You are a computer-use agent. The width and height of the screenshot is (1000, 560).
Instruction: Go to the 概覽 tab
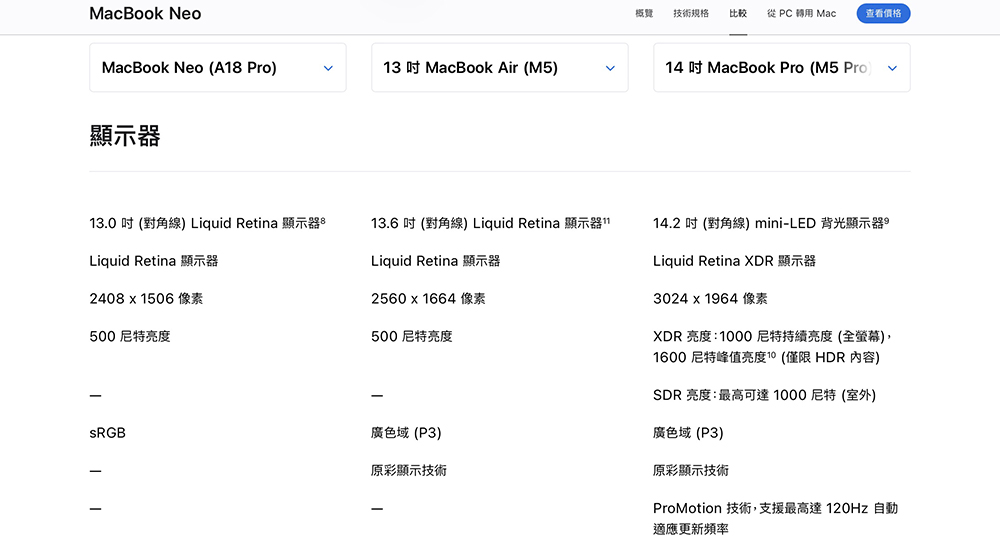[x=644, y=13]
